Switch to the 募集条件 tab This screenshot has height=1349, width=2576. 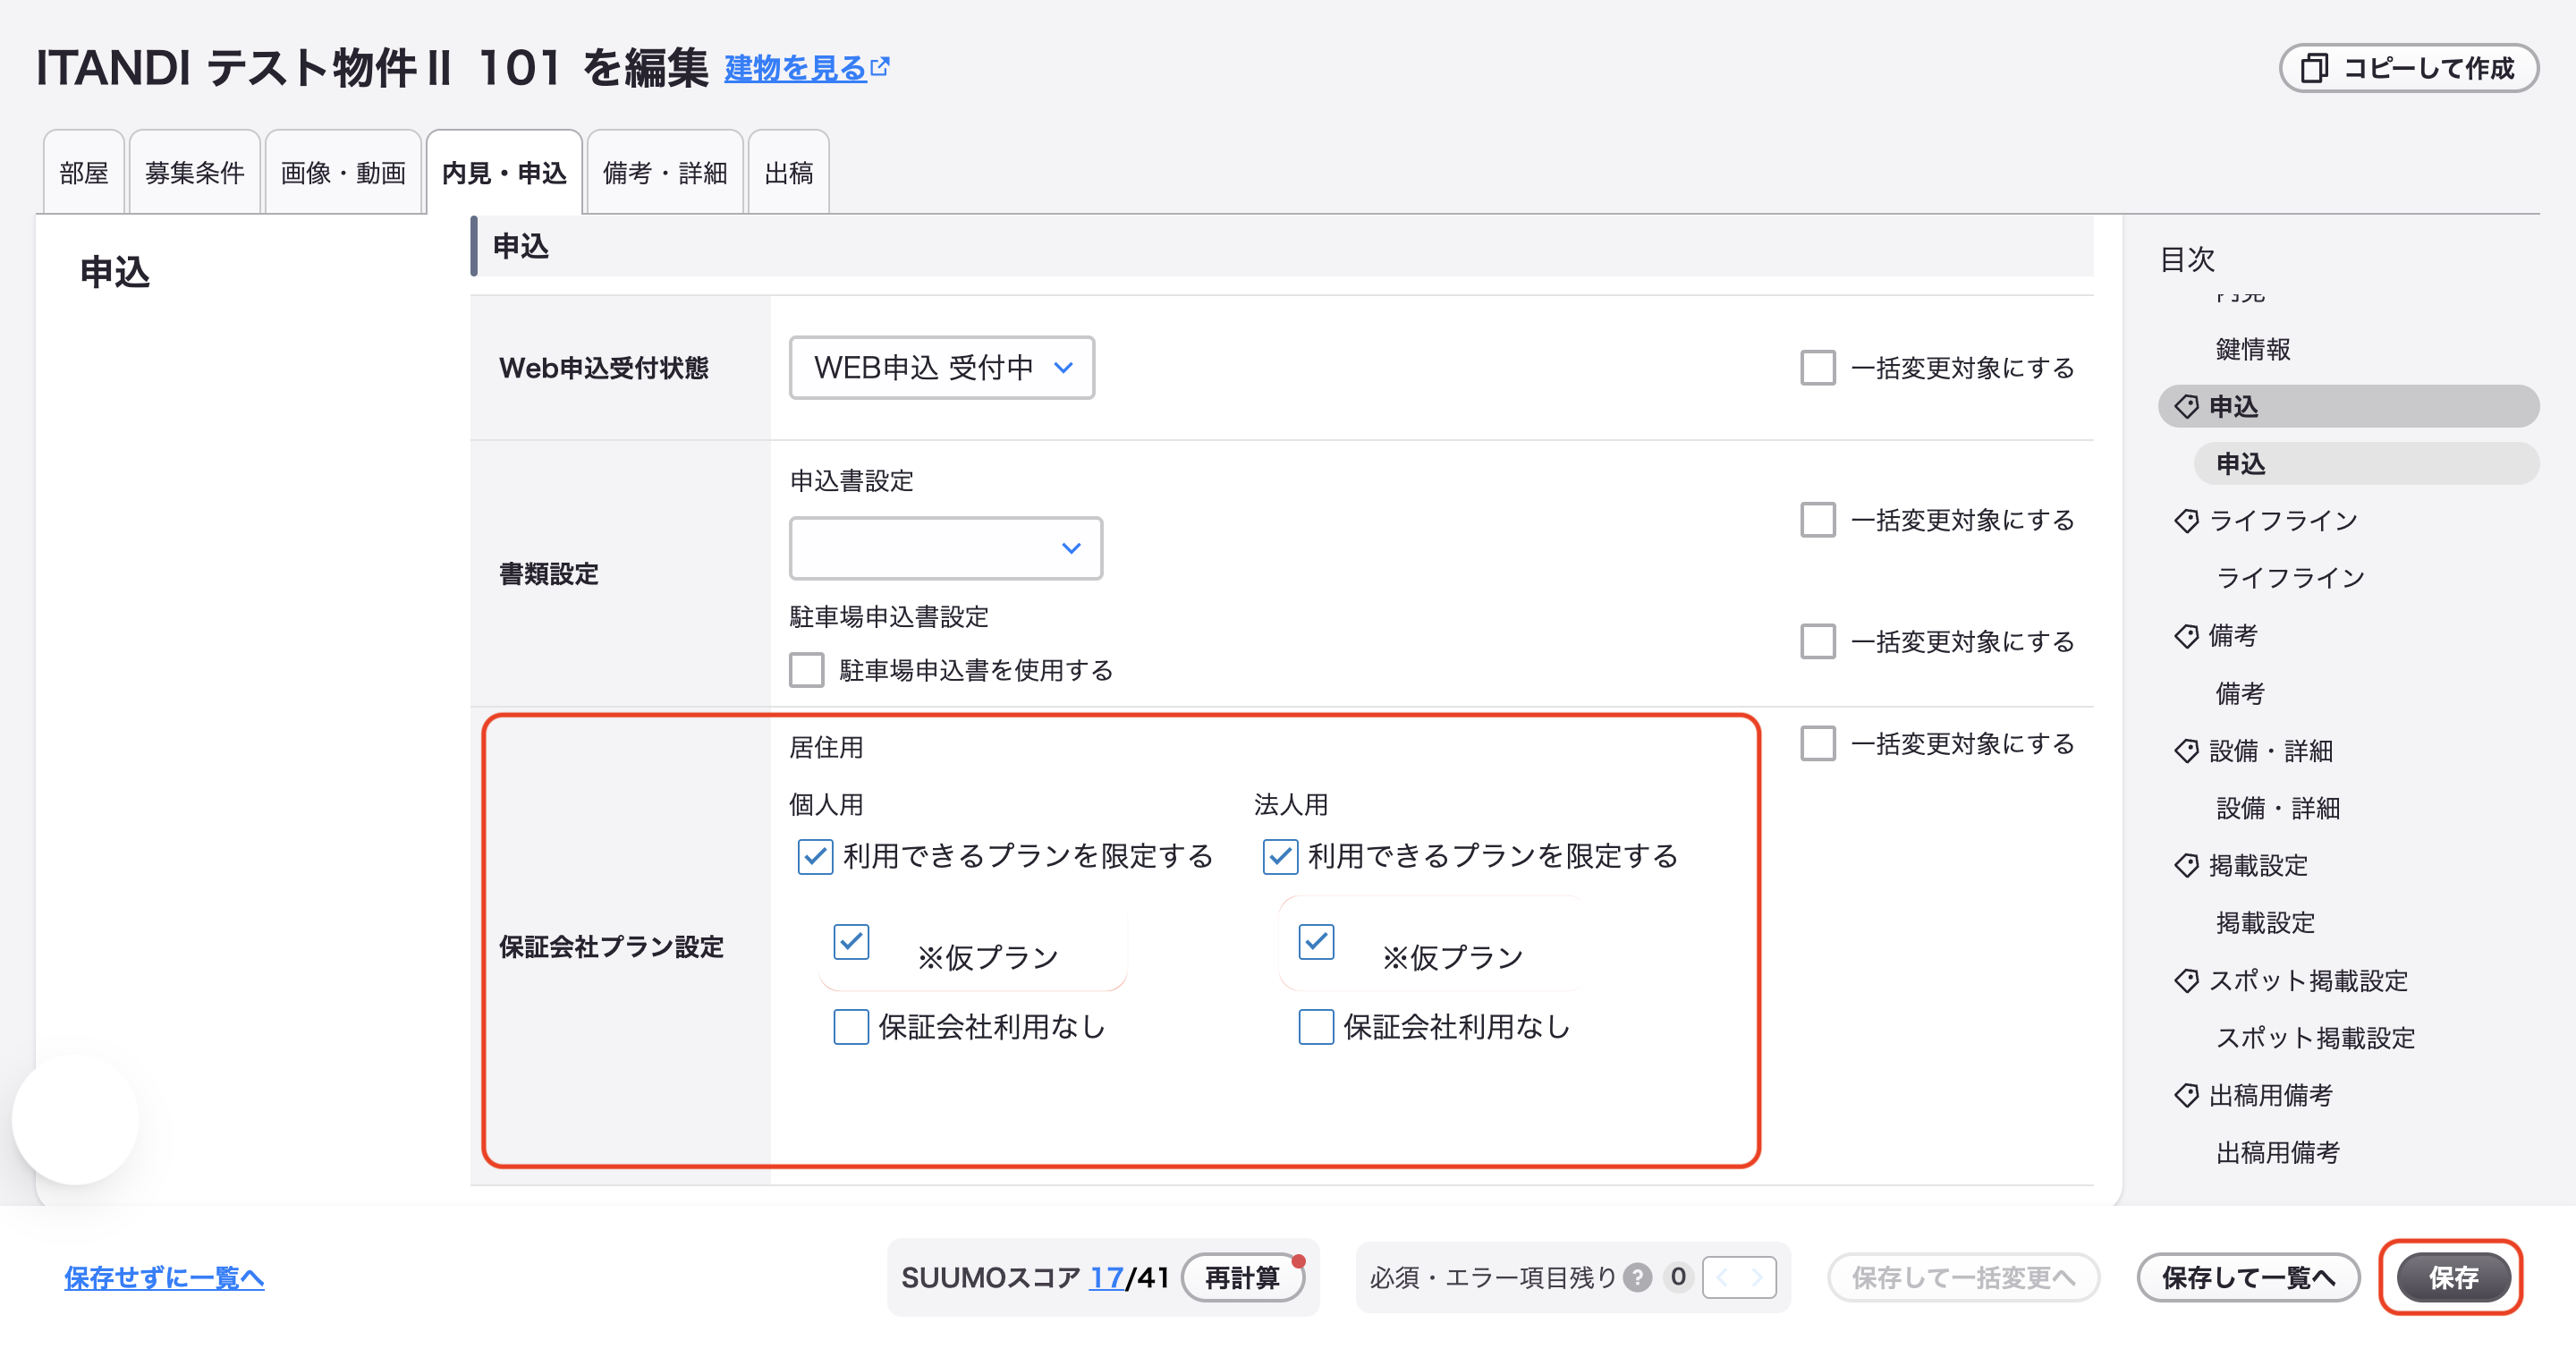(x=195, y=173)
